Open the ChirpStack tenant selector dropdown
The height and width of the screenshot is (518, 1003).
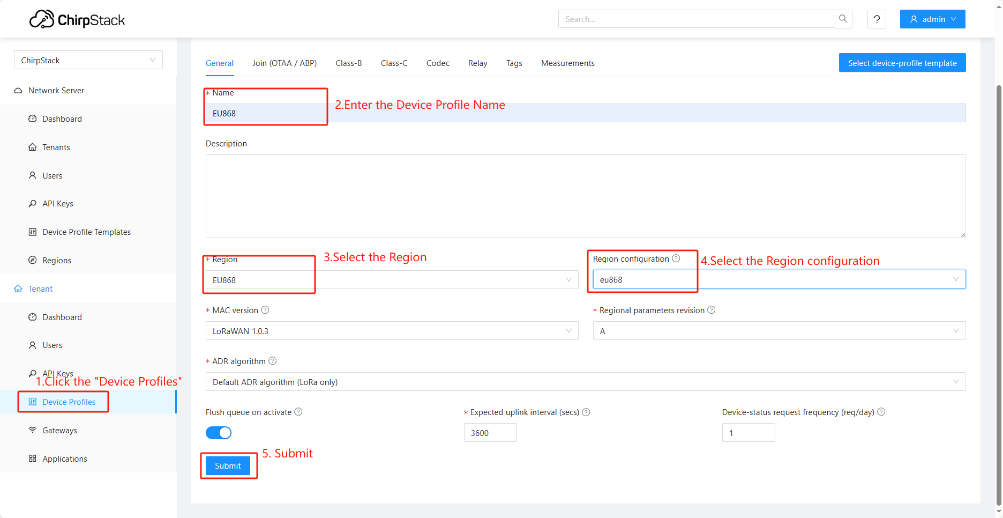(88, 60)
